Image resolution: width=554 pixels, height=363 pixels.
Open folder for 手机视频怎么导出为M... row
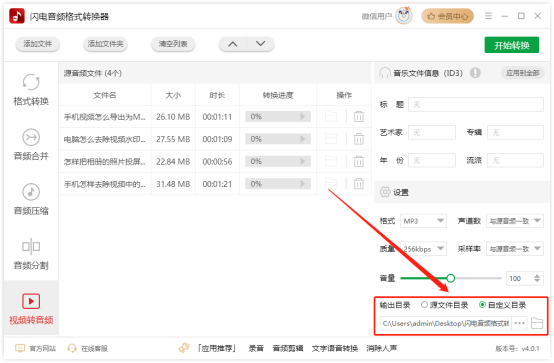pos(331,116)
